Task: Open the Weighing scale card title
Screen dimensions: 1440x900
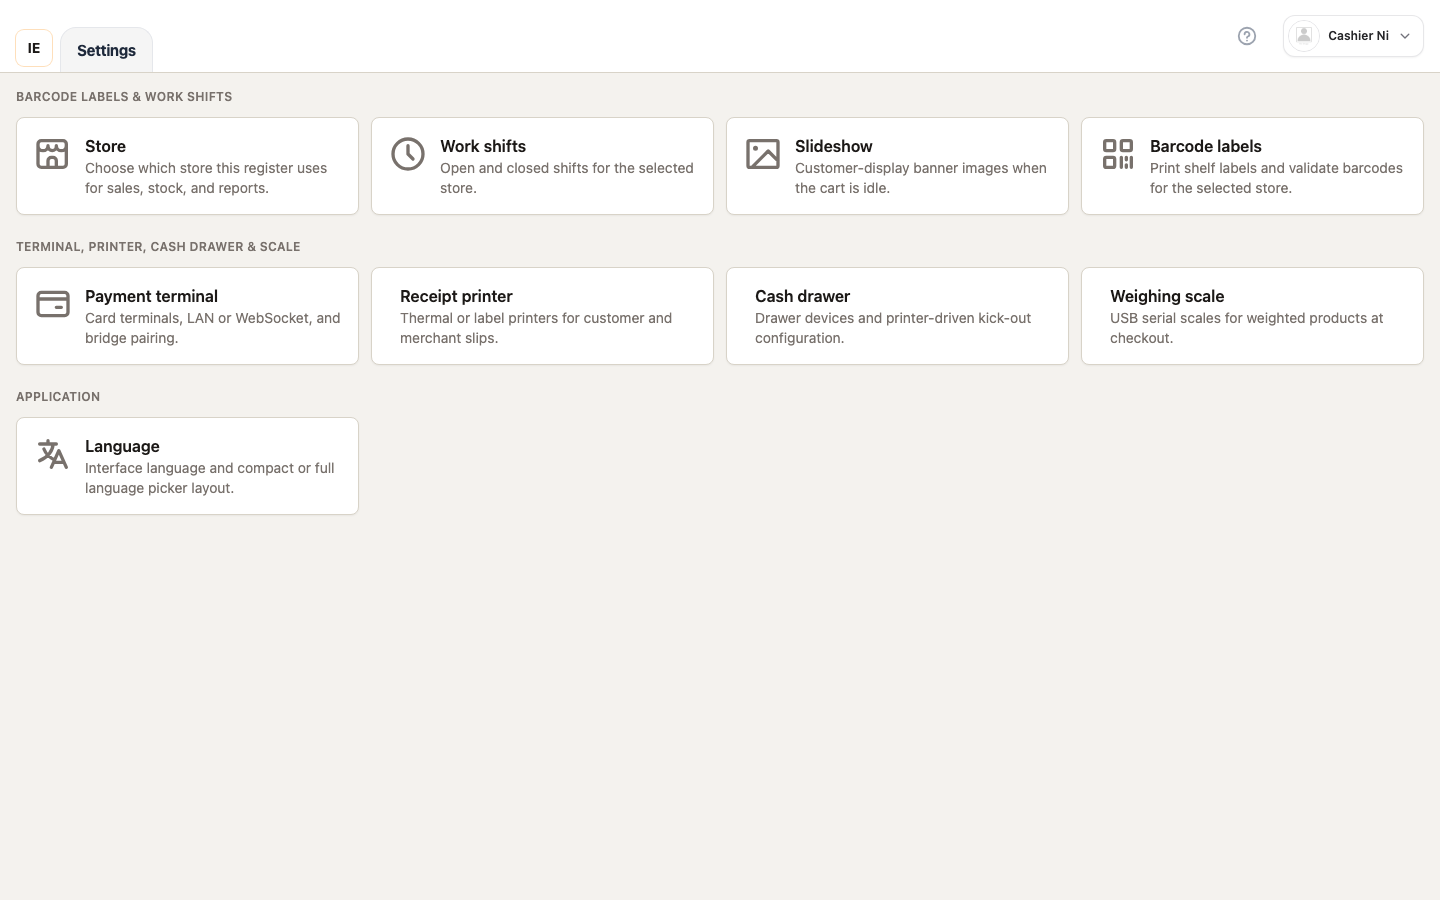Action: (x=1167, y=296)
